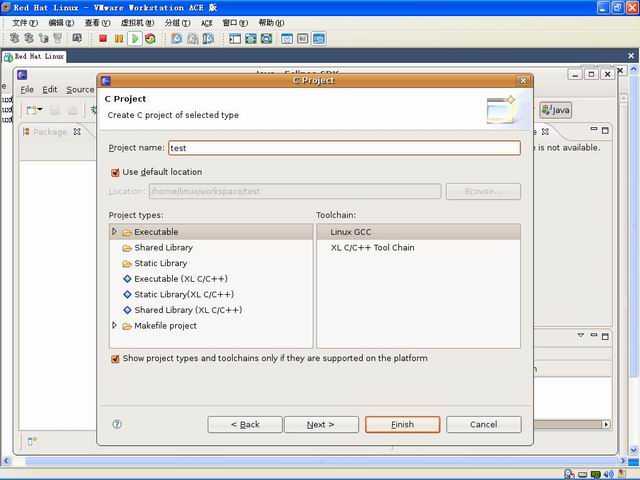Open the New wizard dropdown arrow
This screenshot has width=640, height=480.
[40, 109]
